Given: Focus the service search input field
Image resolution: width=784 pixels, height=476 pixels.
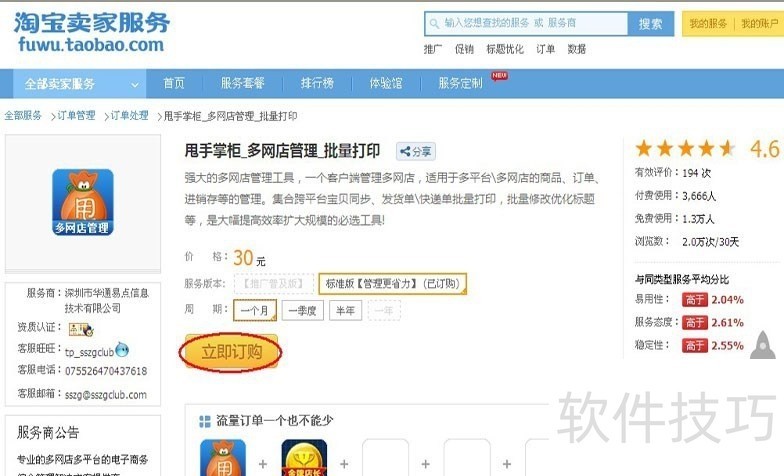Looking at the screenshot, I should coord(526,24).
